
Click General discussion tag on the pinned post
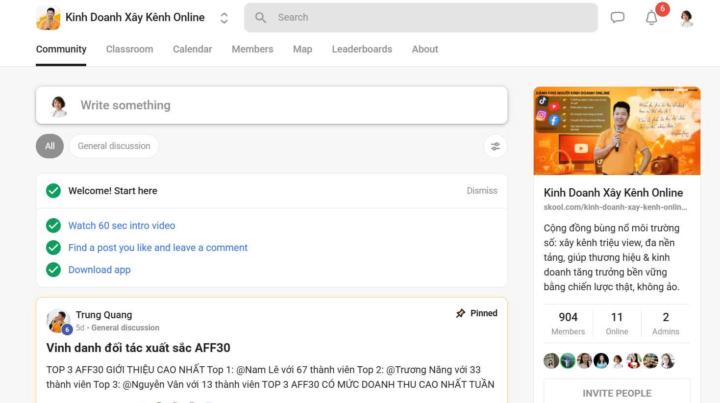coord(125,328)
